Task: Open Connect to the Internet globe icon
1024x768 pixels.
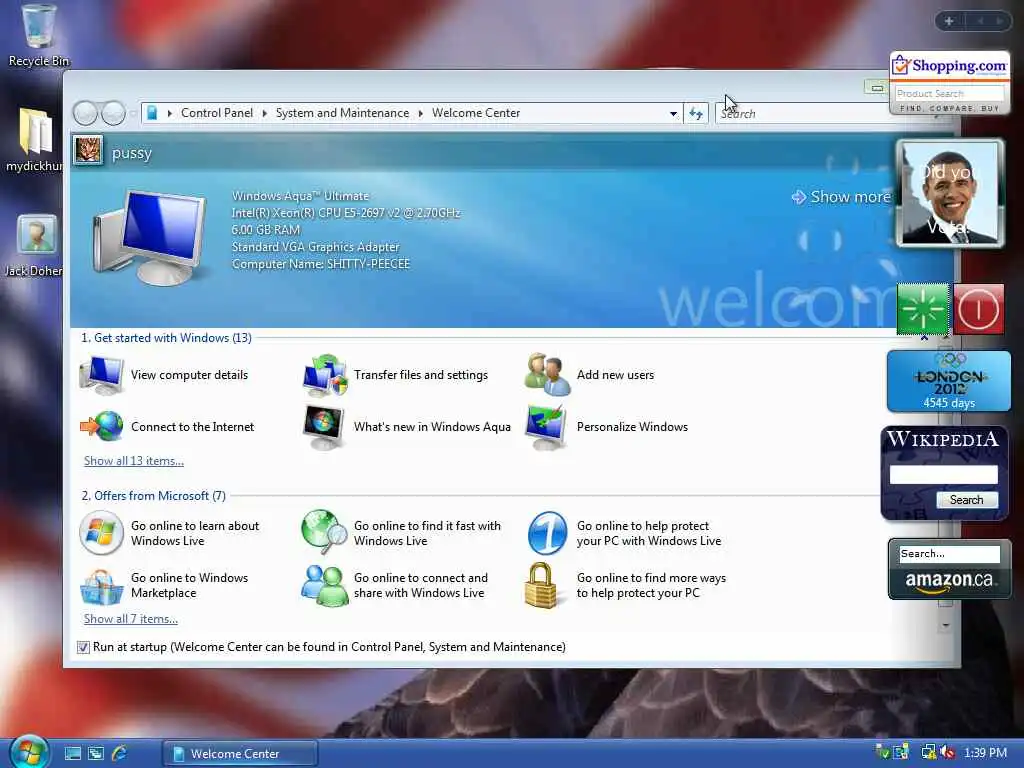Action: (101, 426)
